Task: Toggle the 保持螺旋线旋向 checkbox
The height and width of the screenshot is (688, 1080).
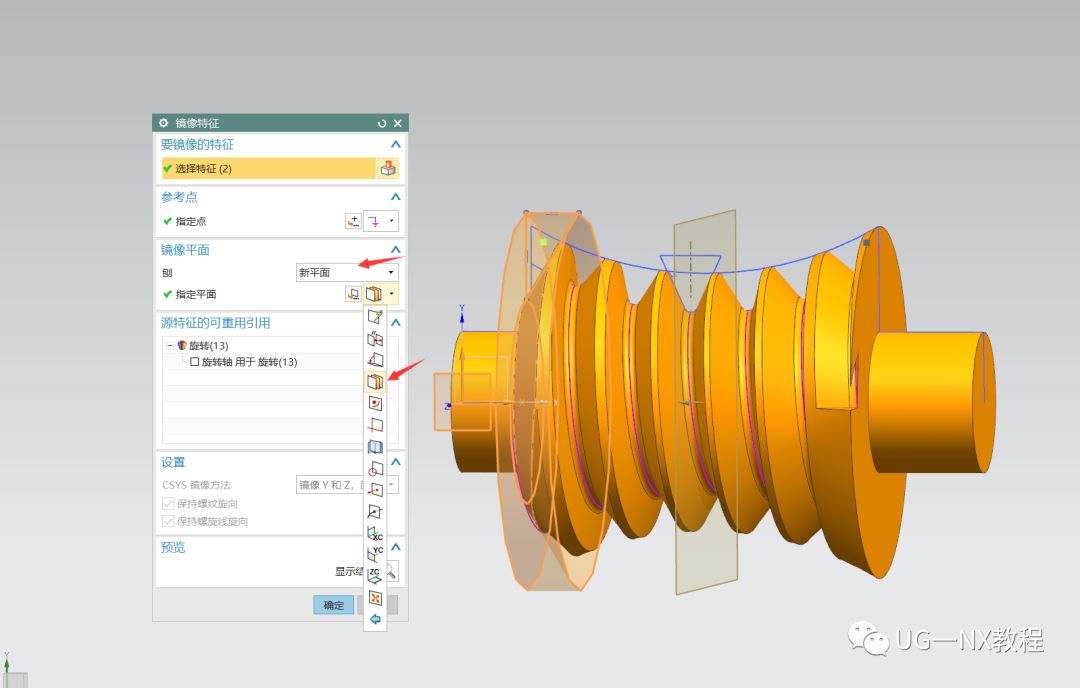Action: (x=168, y=521)
